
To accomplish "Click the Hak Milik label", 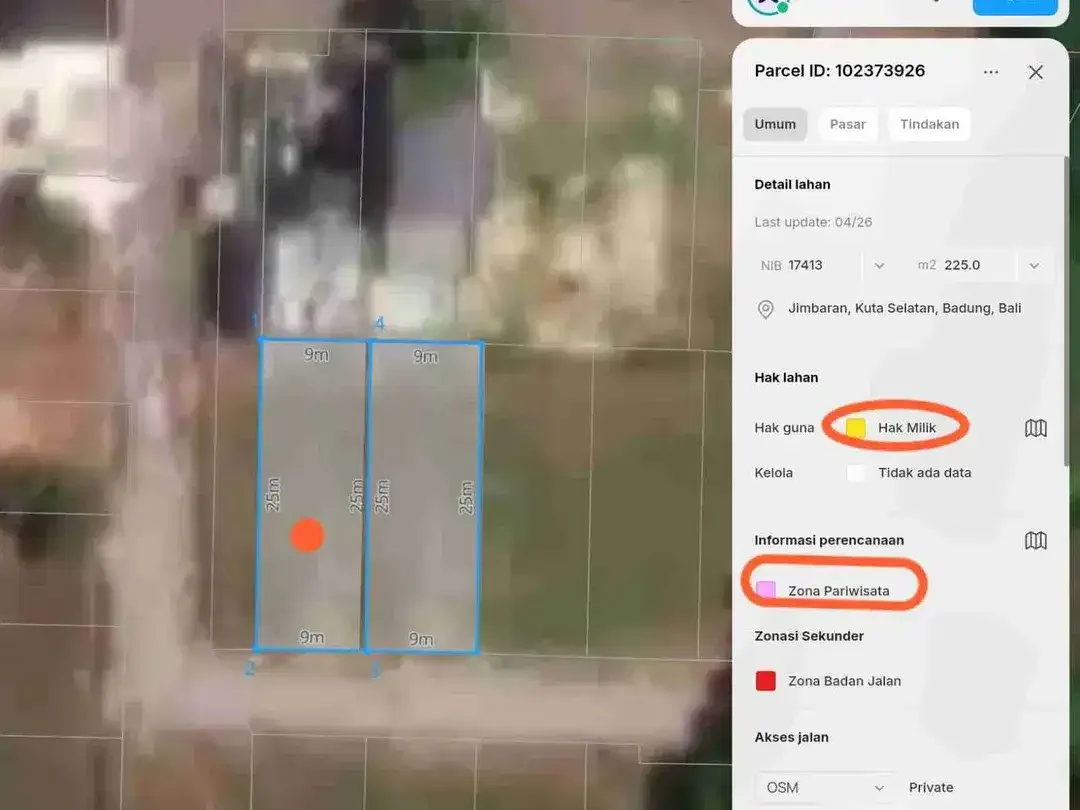I will [x=906, y=428].
